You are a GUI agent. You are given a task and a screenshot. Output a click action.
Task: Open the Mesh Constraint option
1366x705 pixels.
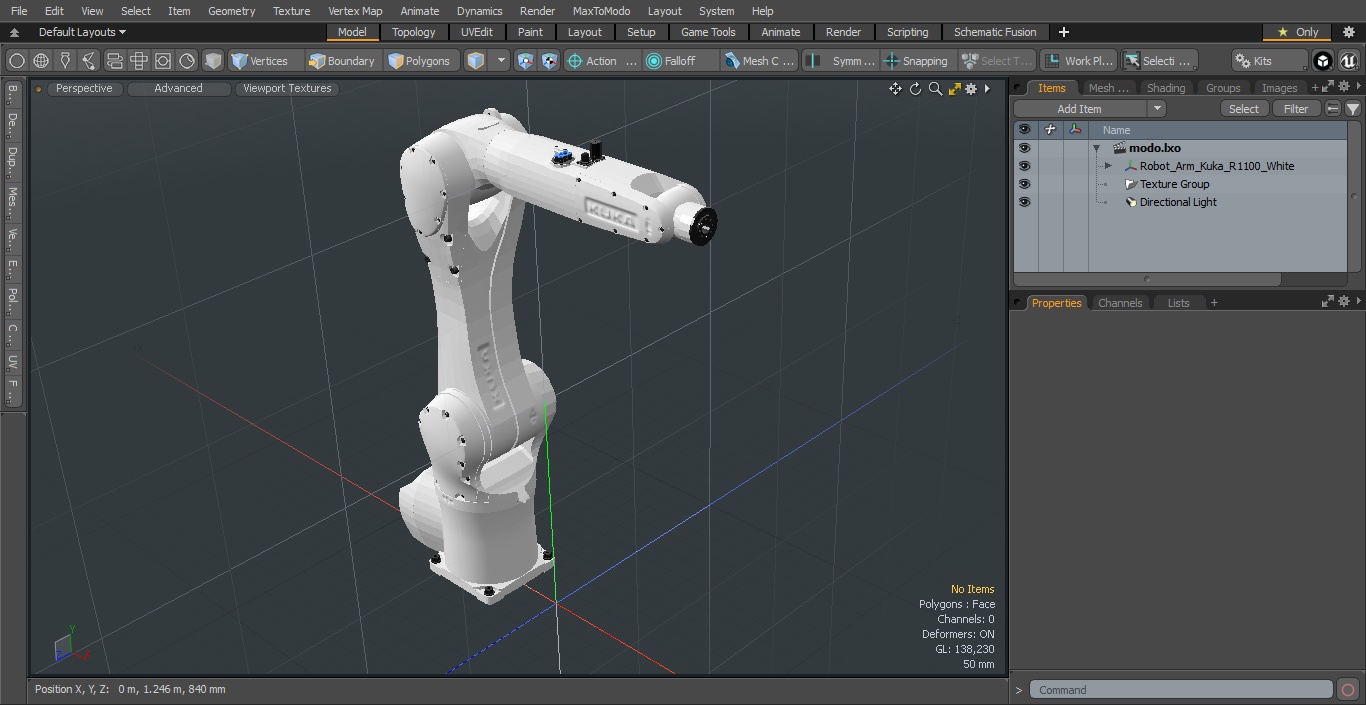760,61
